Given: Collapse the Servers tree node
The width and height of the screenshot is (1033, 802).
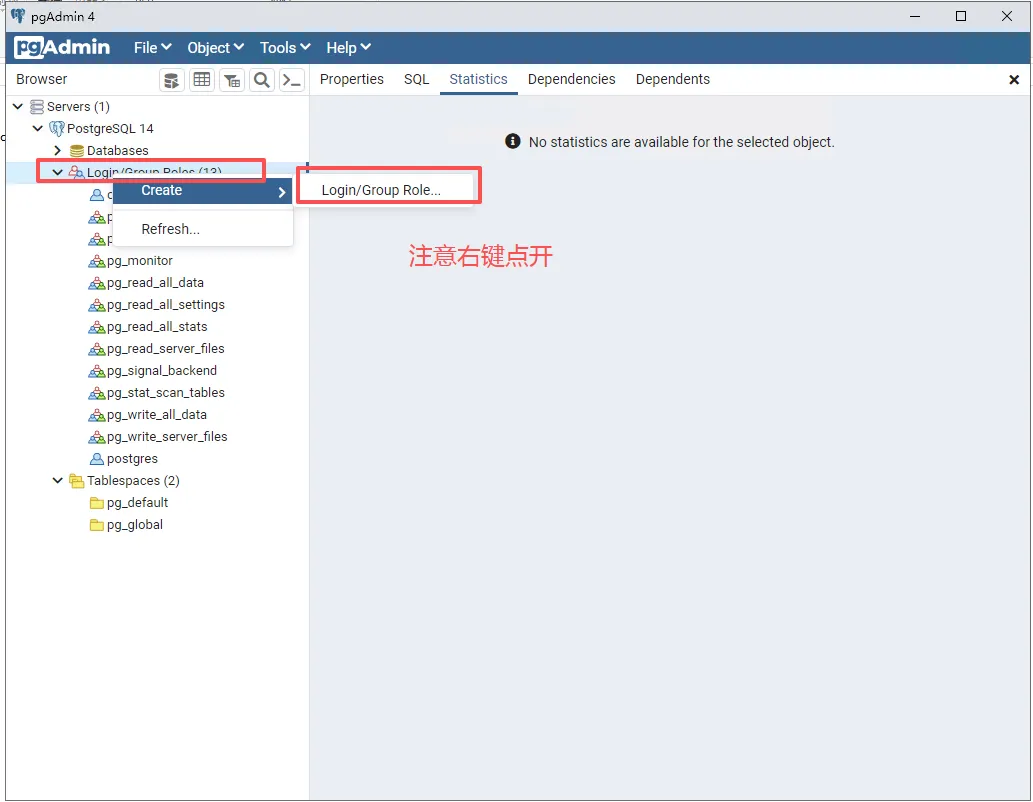Looking at the screenshot, I should [x=18, y=106].
